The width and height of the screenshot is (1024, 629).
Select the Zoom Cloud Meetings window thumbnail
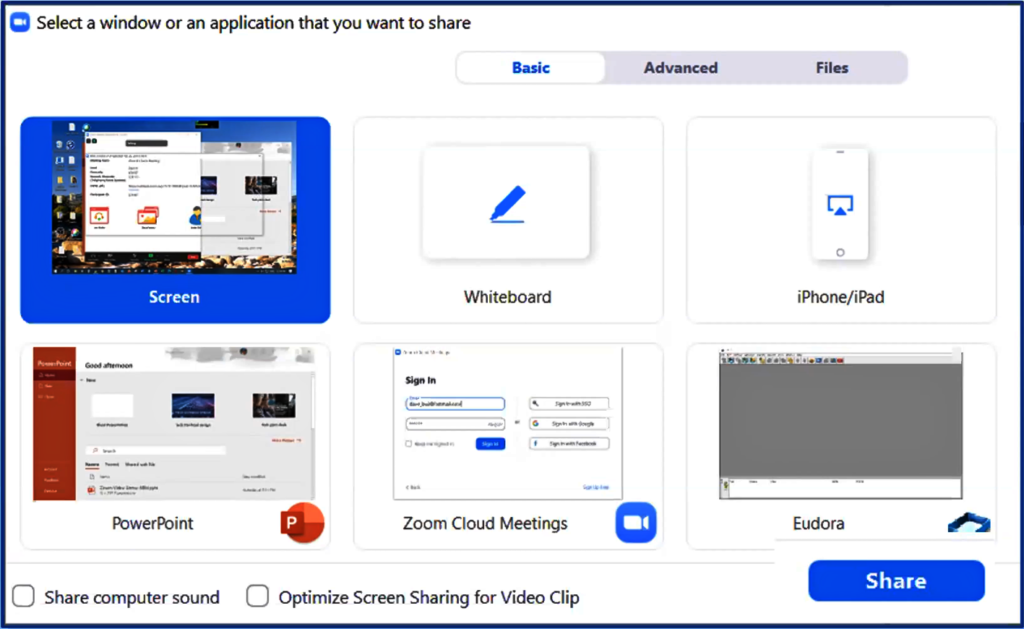coord(507,423)
